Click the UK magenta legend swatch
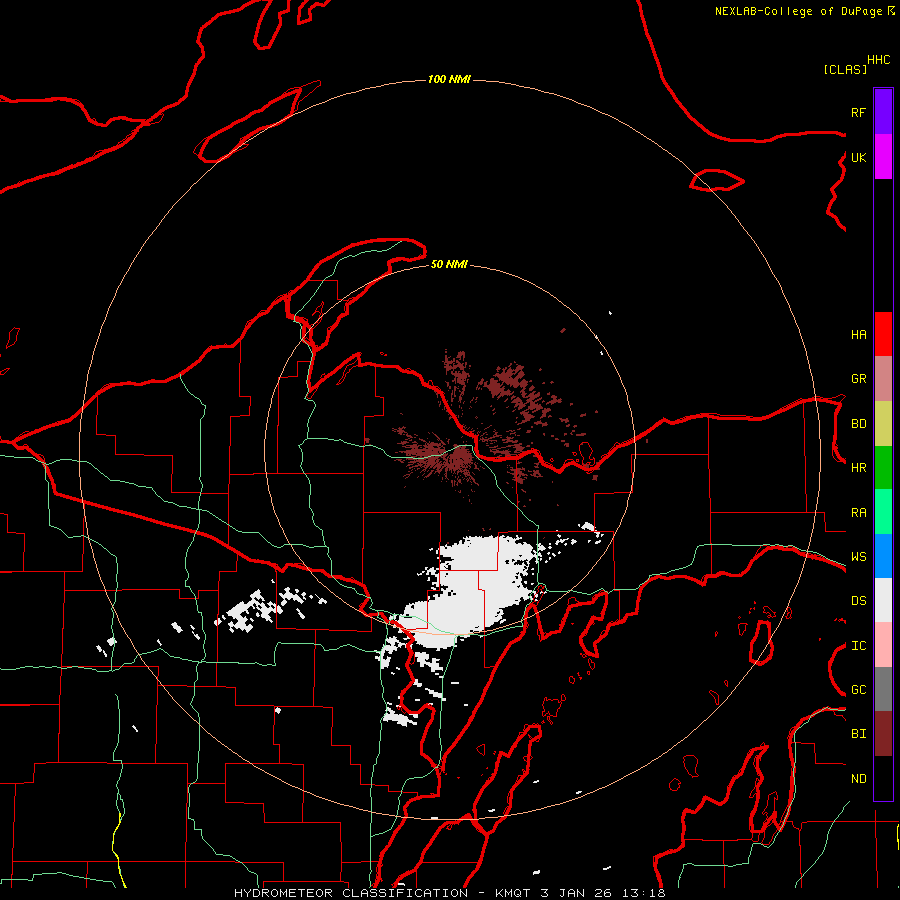 point(883,157)
